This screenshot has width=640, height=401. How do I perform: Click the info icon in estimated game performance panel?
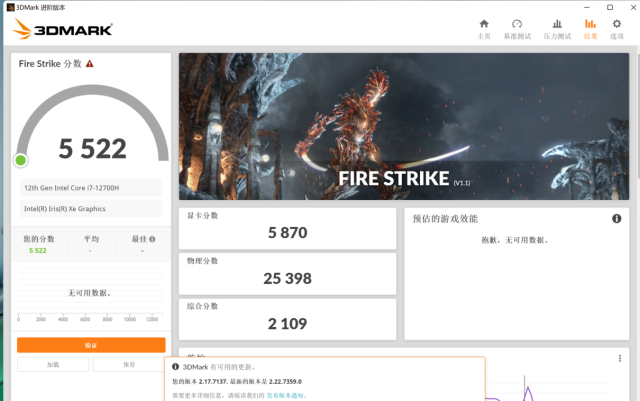click(616, 218)
